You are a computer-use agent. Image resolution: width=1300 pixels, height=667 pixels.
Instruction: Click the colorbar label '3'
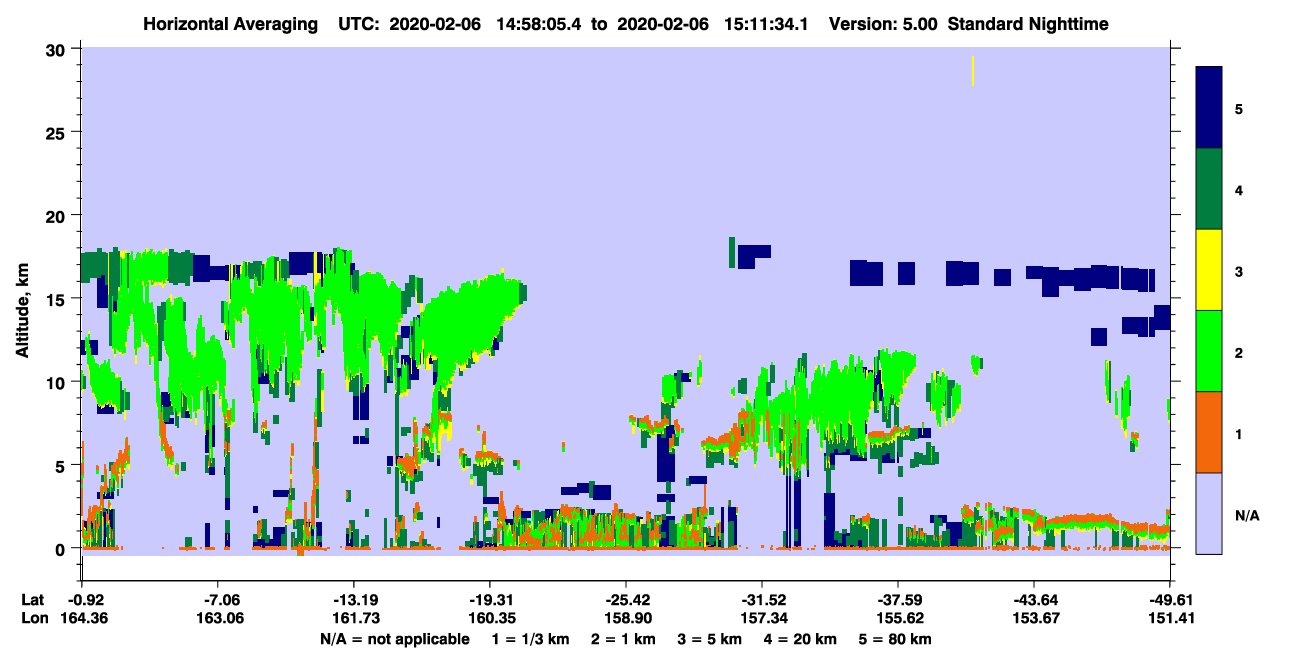pos(1239,271)
